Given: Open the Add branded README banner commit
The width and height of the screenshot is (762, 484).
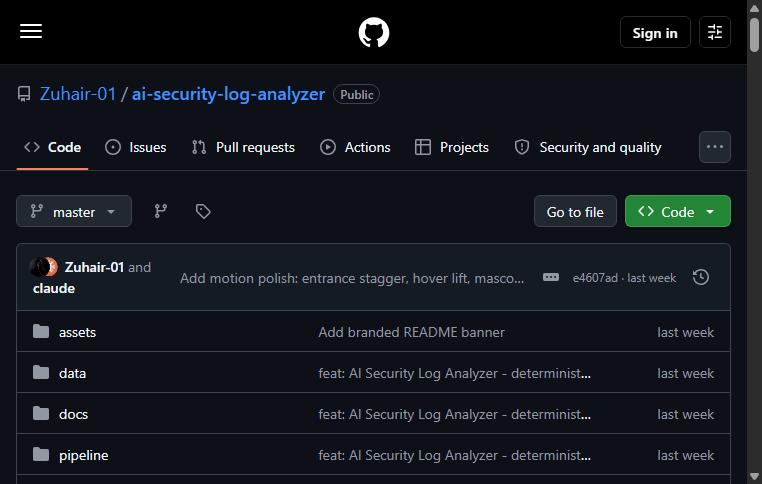Looking at the screenshot, I should point(412,332).
